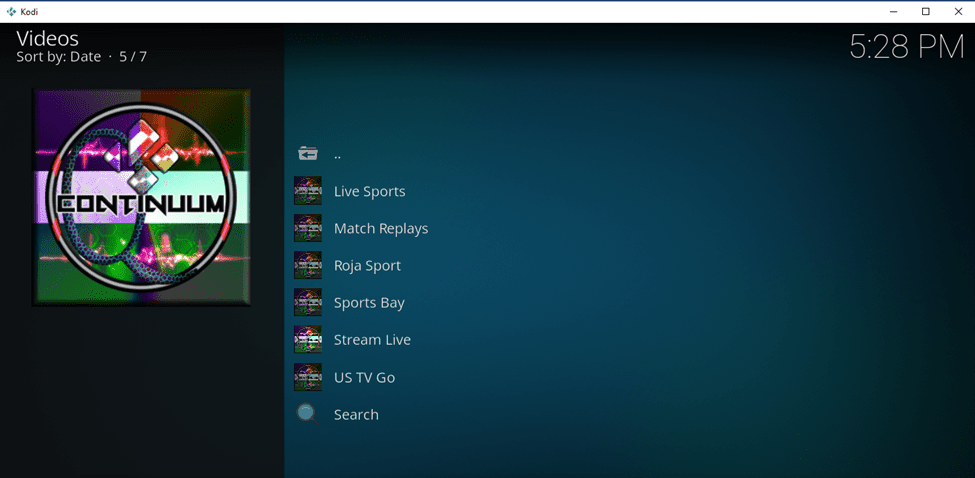Open the Match Replays entry
This screenshot has width=975, height=478.
pyautogui.click(x=381, y=229)
